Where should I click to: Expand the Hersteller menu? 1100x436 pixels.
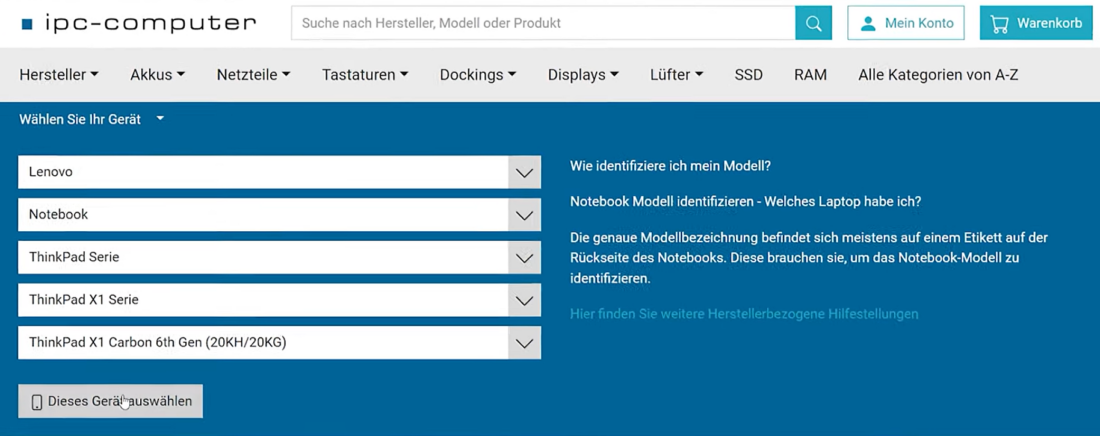click(x=59, y=74)
